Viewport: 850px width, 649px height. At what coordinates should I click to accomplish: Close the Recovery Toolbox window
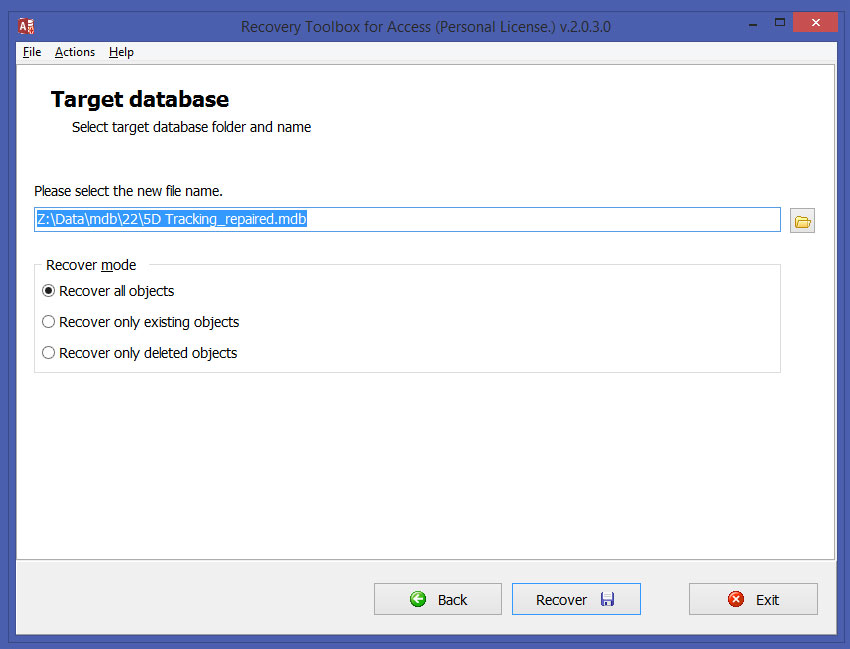[x=815, y=23]
